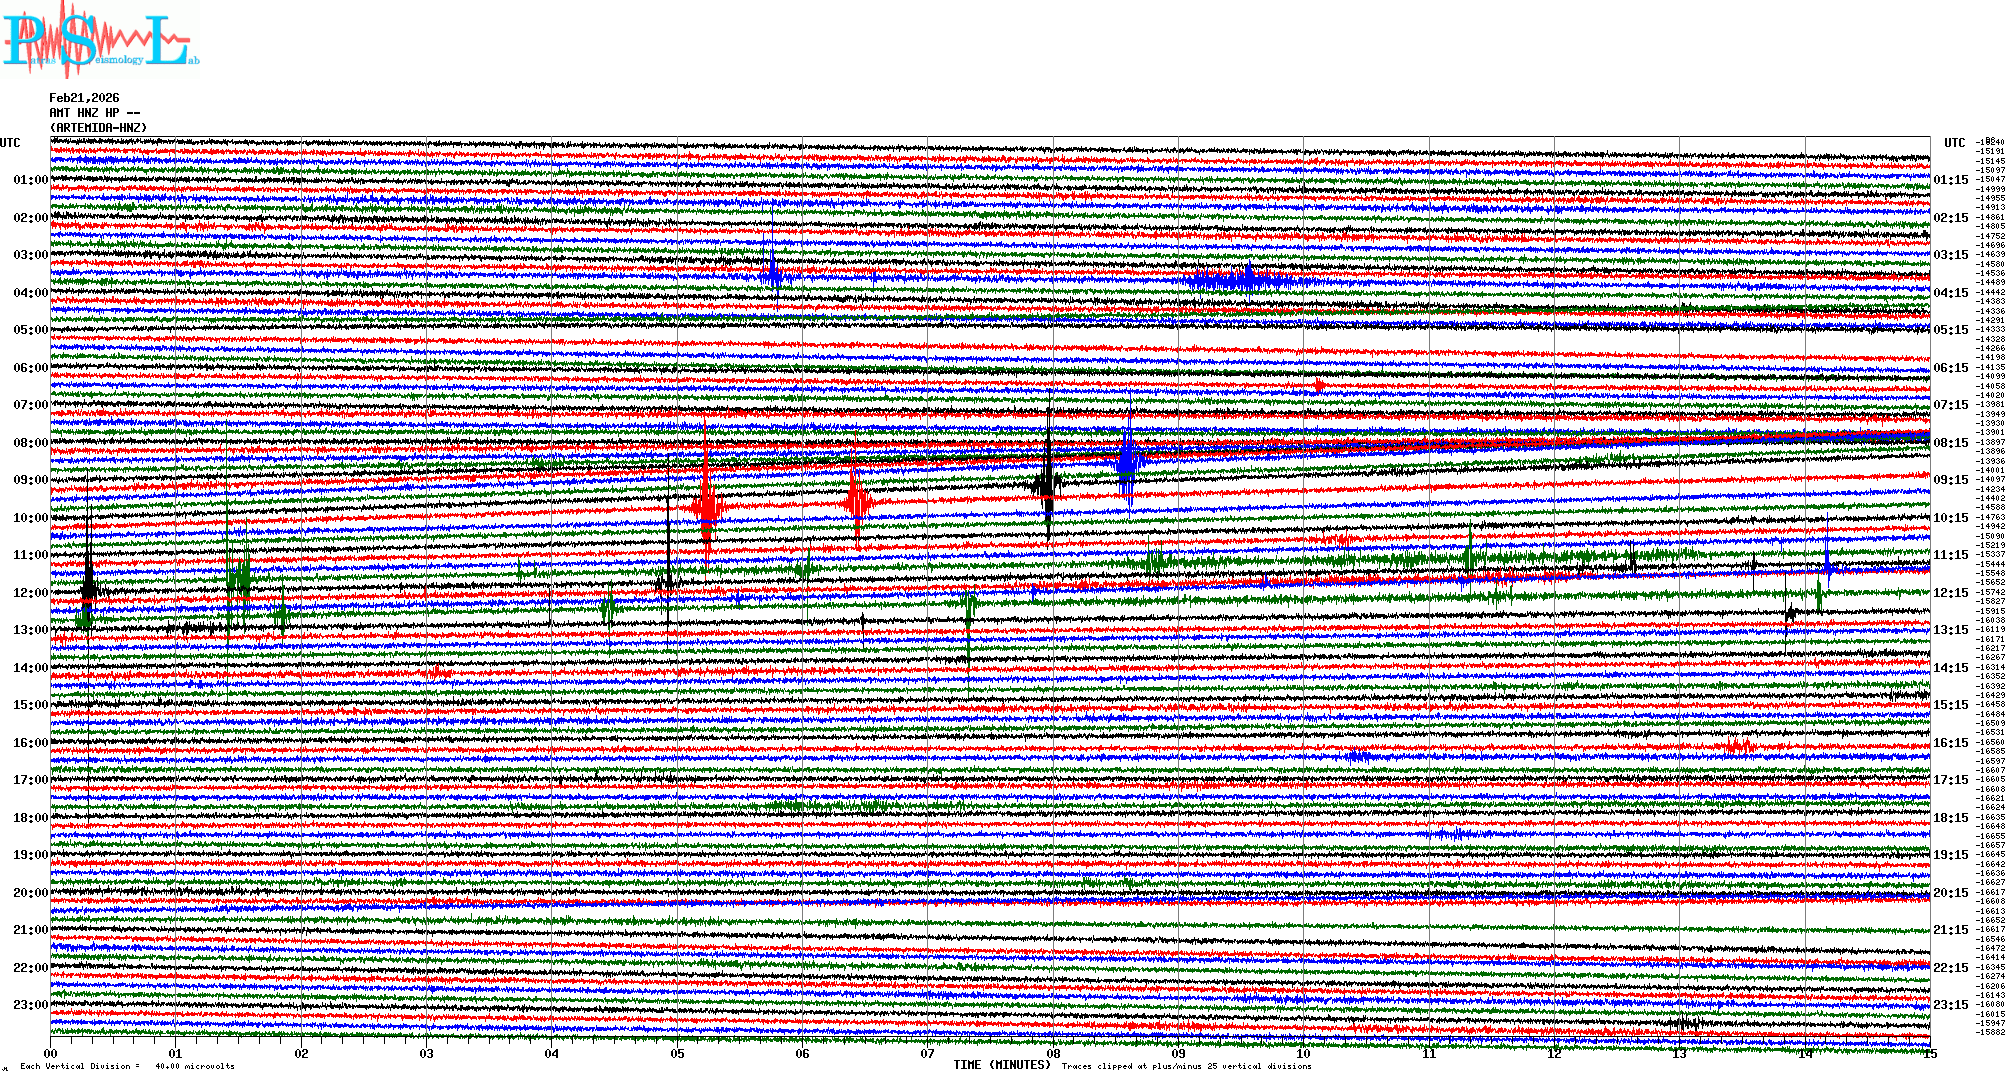
Task: Click minute marker 15 at bottom right
Action: pyautogui.click(x=1929, y=1054)
